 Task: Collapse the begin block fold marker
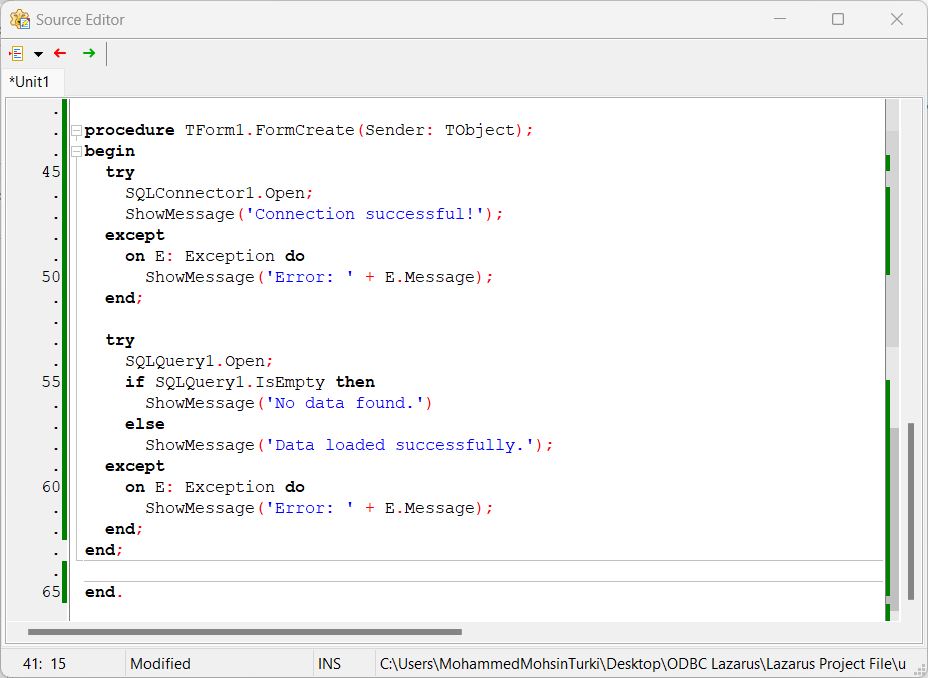(x=76, y=152)
